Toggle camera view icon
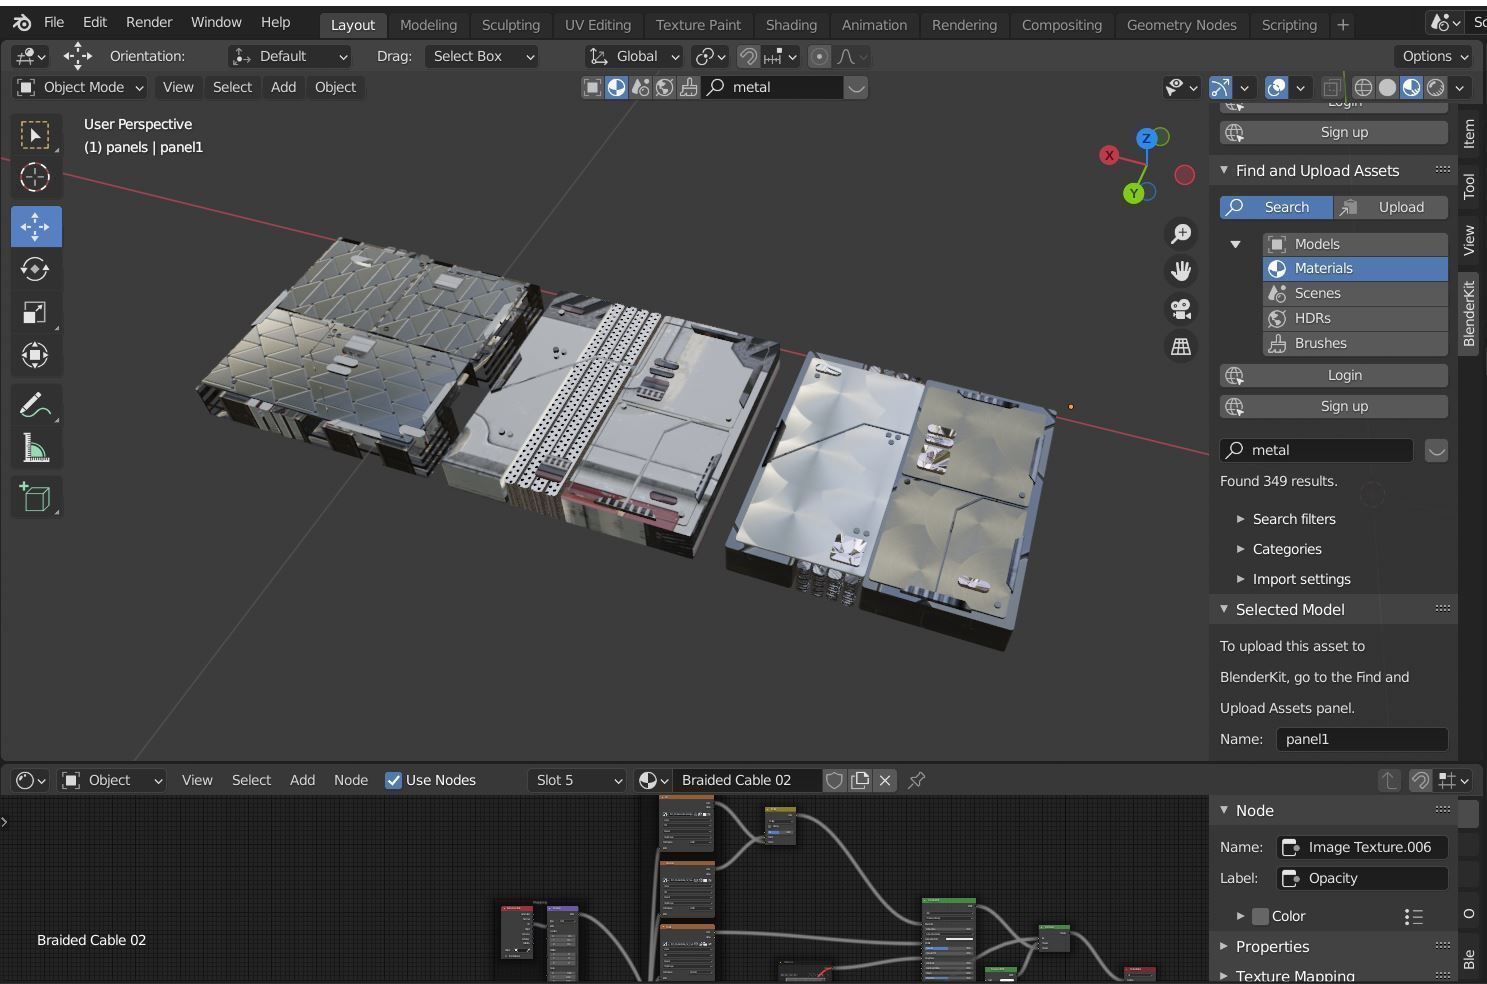1487x984 pixels. pos(1181,309)
